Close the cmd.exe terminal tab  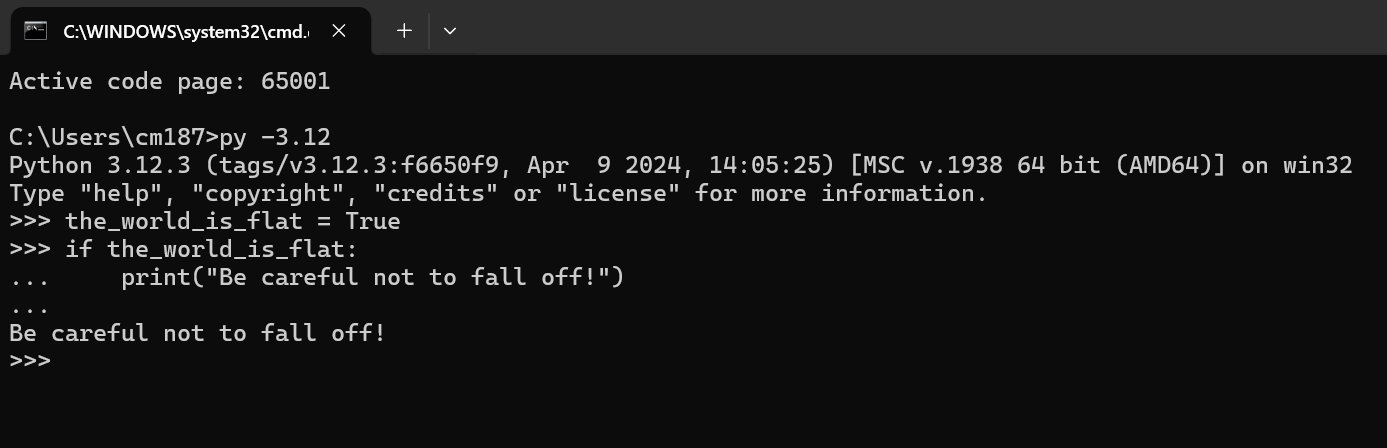coord(339,30)
